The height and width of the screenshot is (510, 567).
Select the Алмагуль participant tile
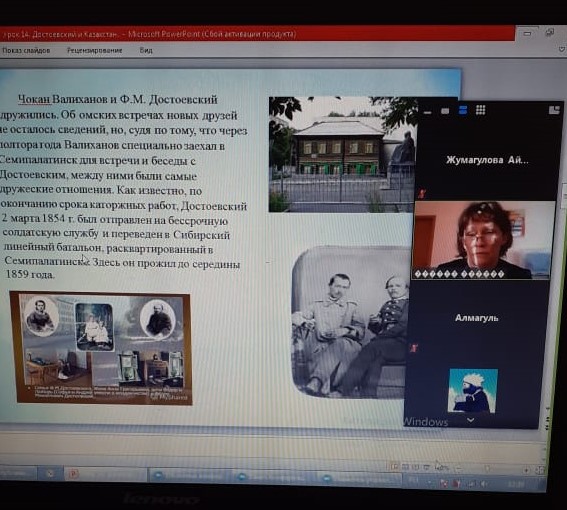coord(477,318)
